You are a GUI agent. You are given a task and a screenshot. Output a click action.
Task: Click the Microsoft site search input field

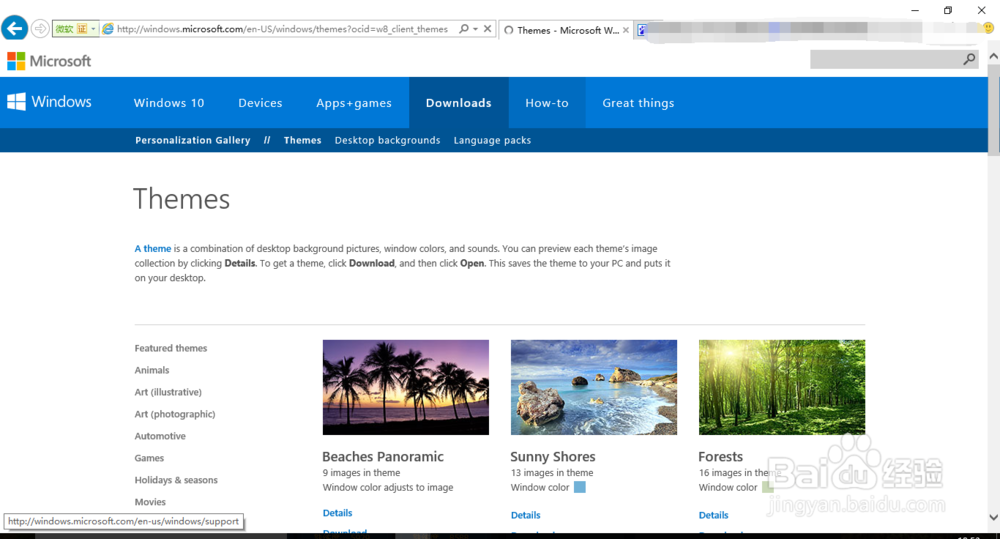click(886, 59)
